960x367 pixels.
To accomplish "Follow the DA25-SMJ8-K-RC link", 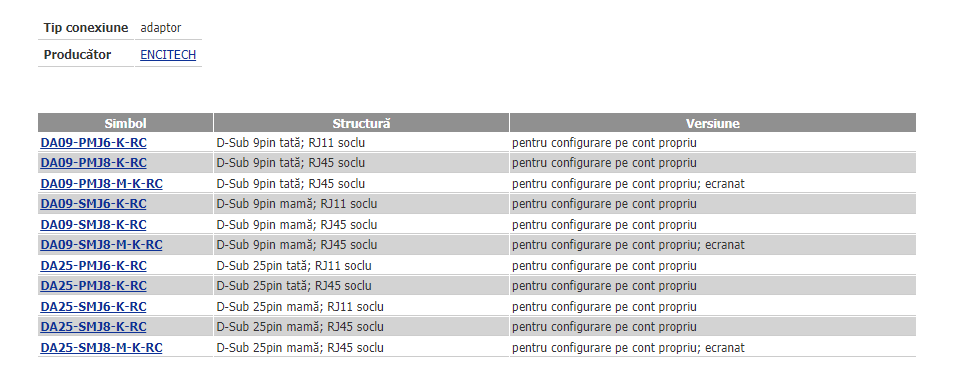I will pyautogui.click(x=94, y=327).
